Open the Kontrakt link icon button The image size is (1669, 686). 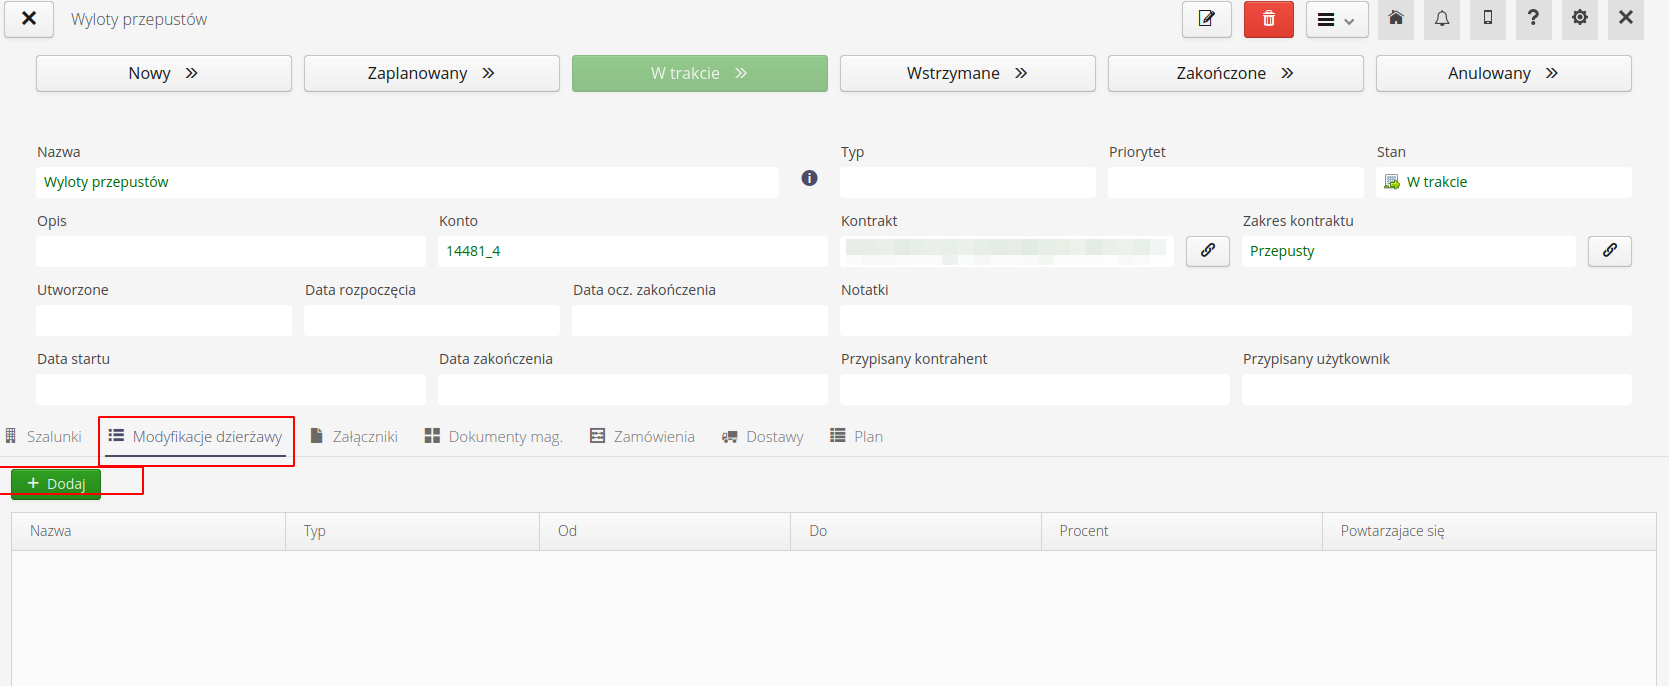(1208, 251)
